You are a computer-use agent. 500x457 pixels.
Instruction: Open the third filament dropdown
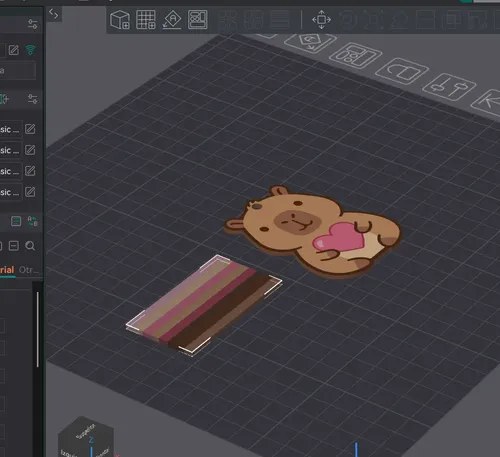pos(11,171)
